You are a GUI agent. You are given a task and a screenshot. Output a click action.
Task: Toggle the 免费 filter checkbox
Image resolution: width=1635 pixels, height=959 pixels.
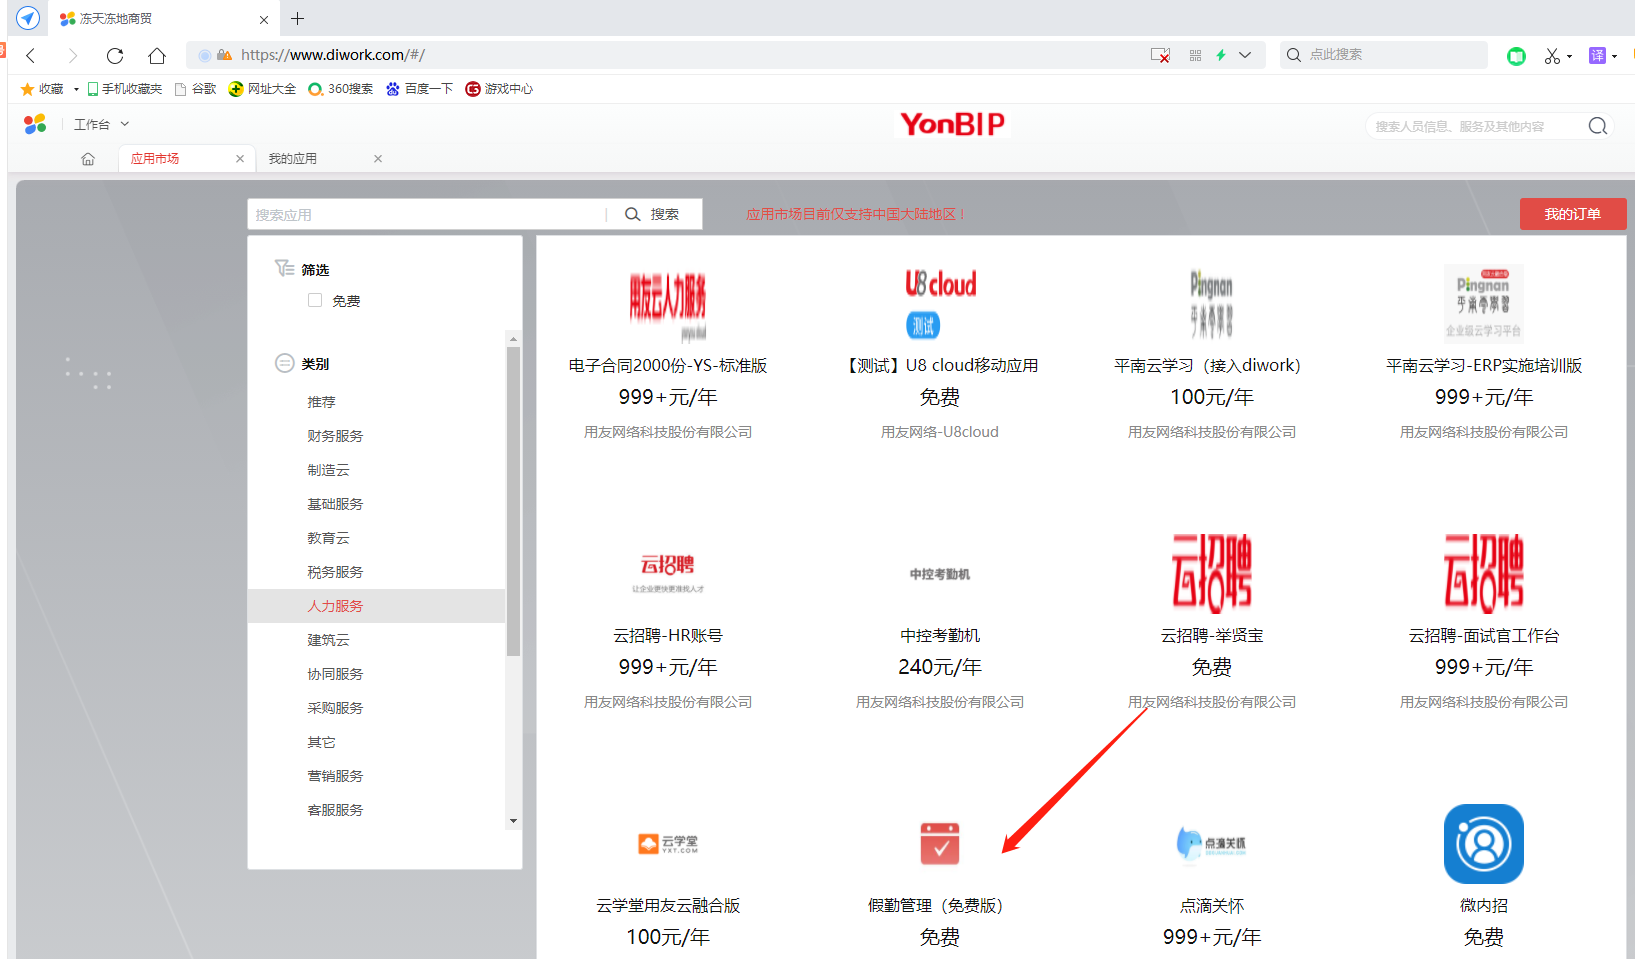pyautogui.click(x=315, y=300)
